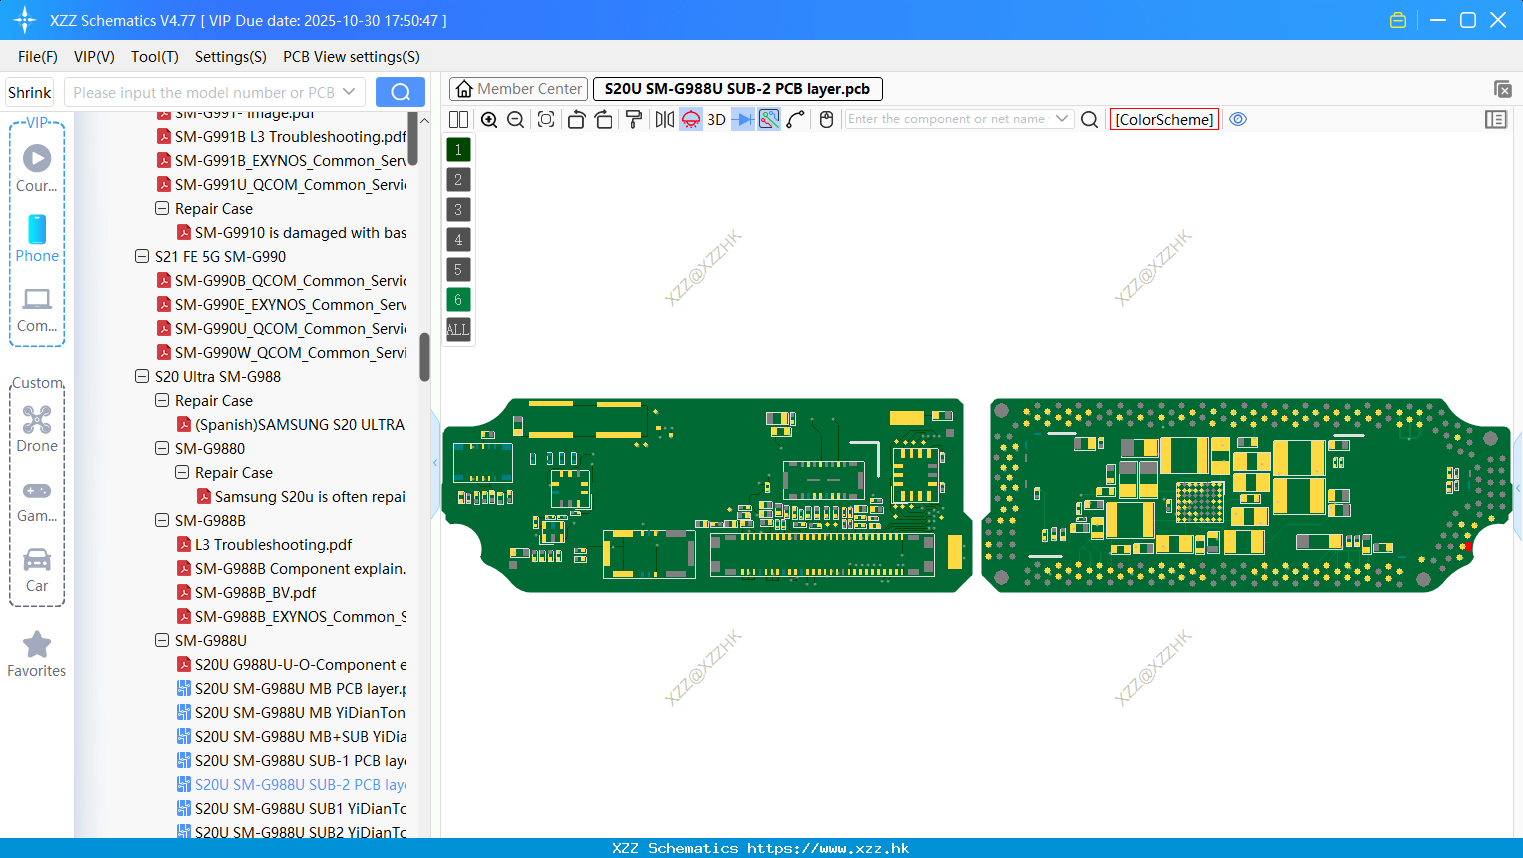1523x858 pixels.
Task: Open the VIP(V) menu
Action: (94, 57)
